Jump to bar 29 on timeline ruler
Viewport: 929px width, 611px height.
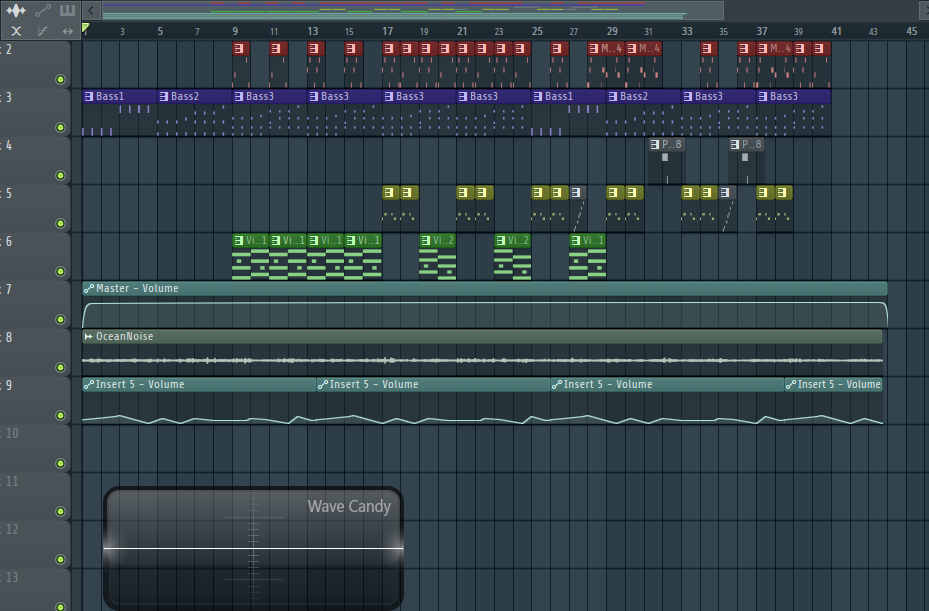coord(612,31)
